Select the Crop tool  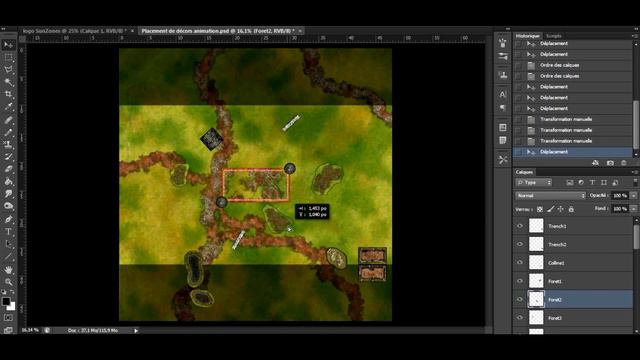pos(8,94)
